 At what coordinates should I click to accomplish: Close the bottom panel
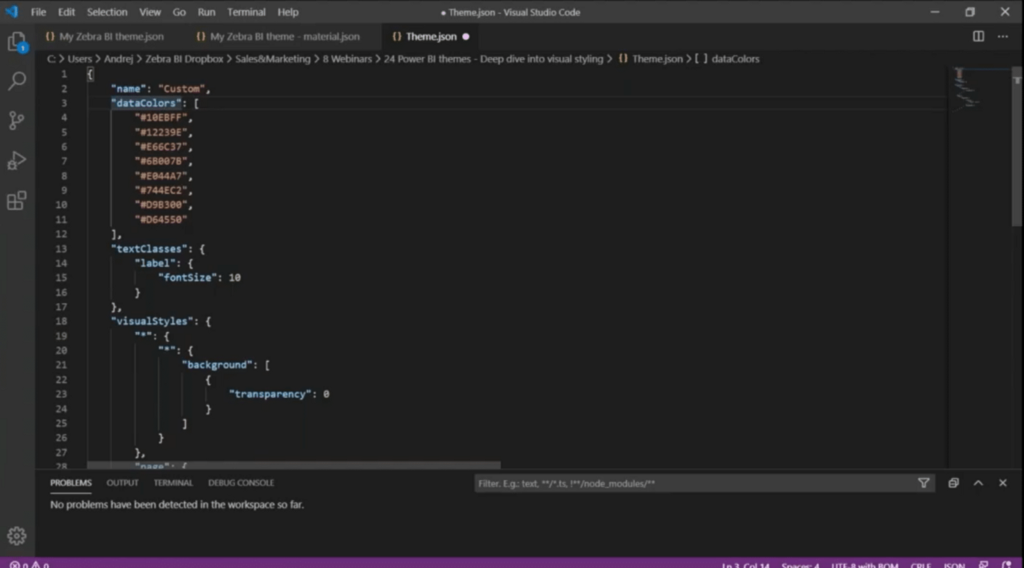coord(1003,483)
